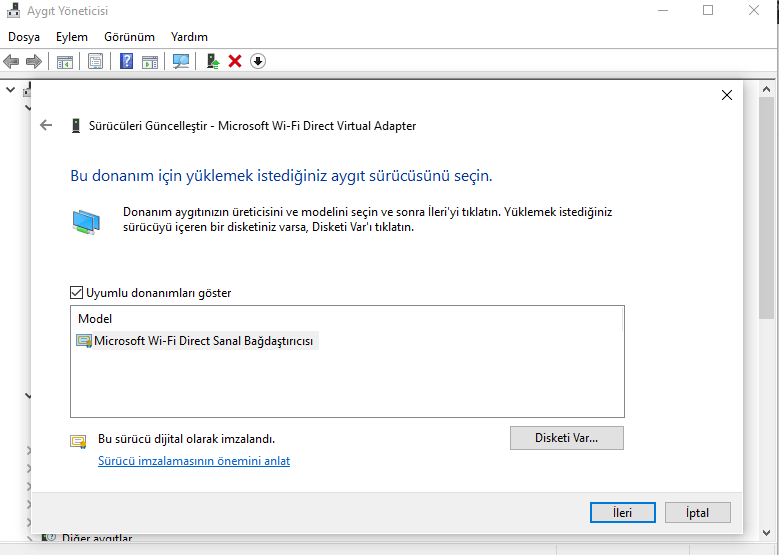Click the disable device down-arrow icon
Screen dimensions: 779x555
point(258,62)
